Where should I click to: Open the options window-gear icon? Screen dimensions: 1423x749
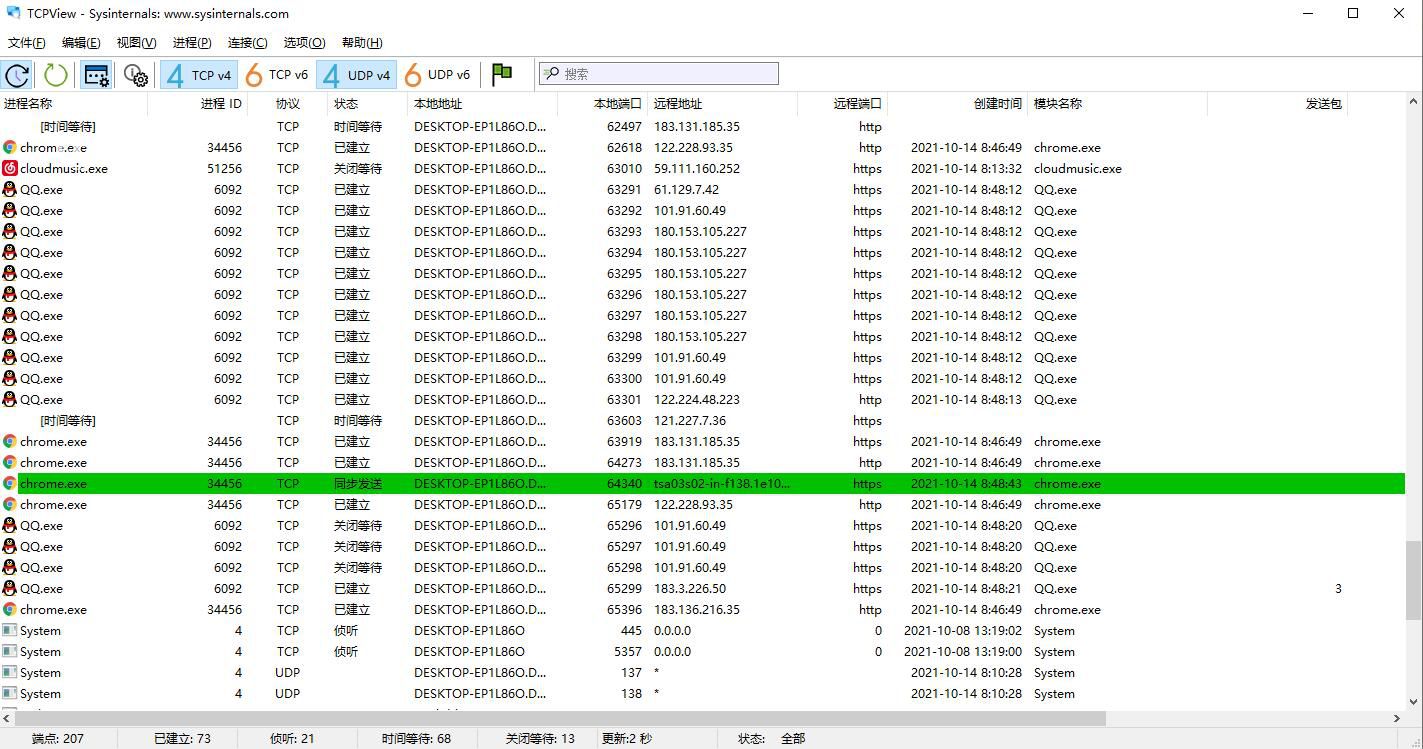tap(97, 75)
